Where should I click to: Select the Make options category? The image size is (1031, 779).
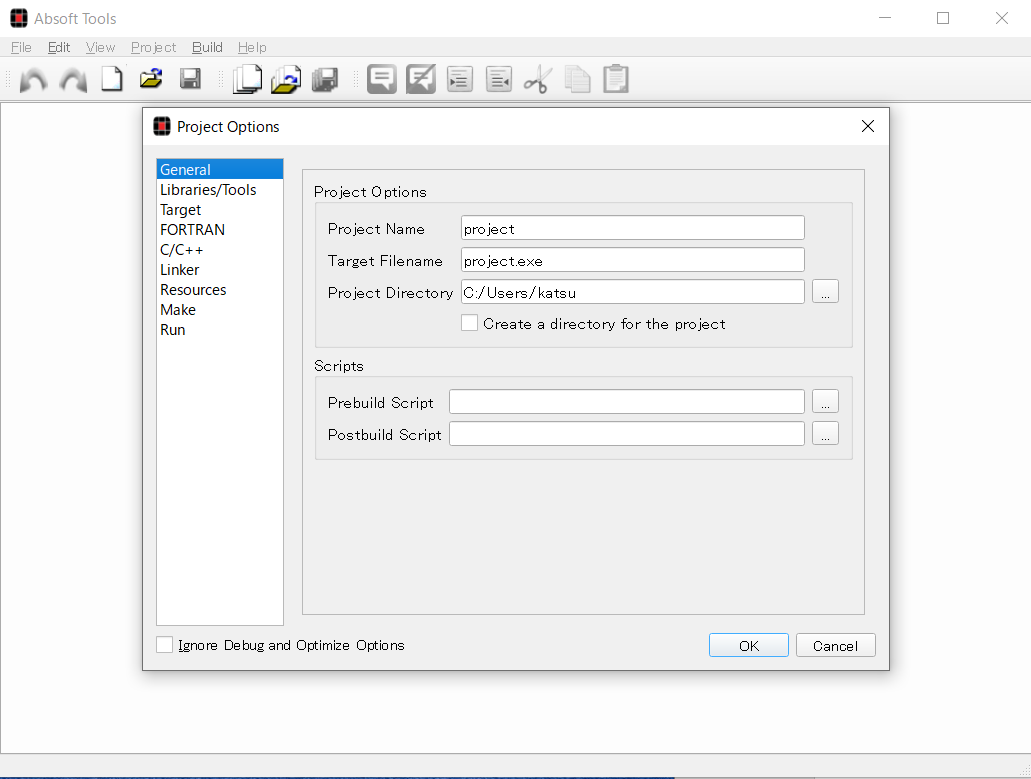pos(220,310)
